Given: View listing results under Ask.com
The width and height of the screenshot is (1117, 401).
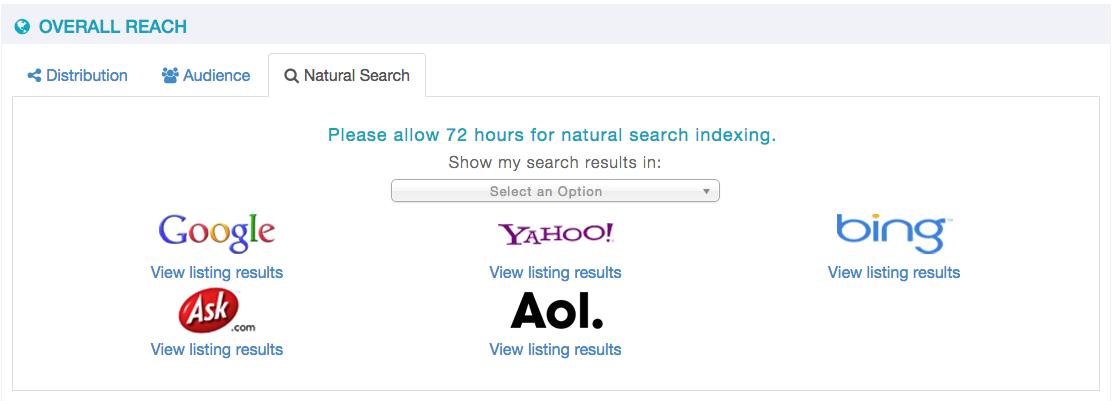Looking at the screenshot, I should pyautogui.click(x=217, y=350).
